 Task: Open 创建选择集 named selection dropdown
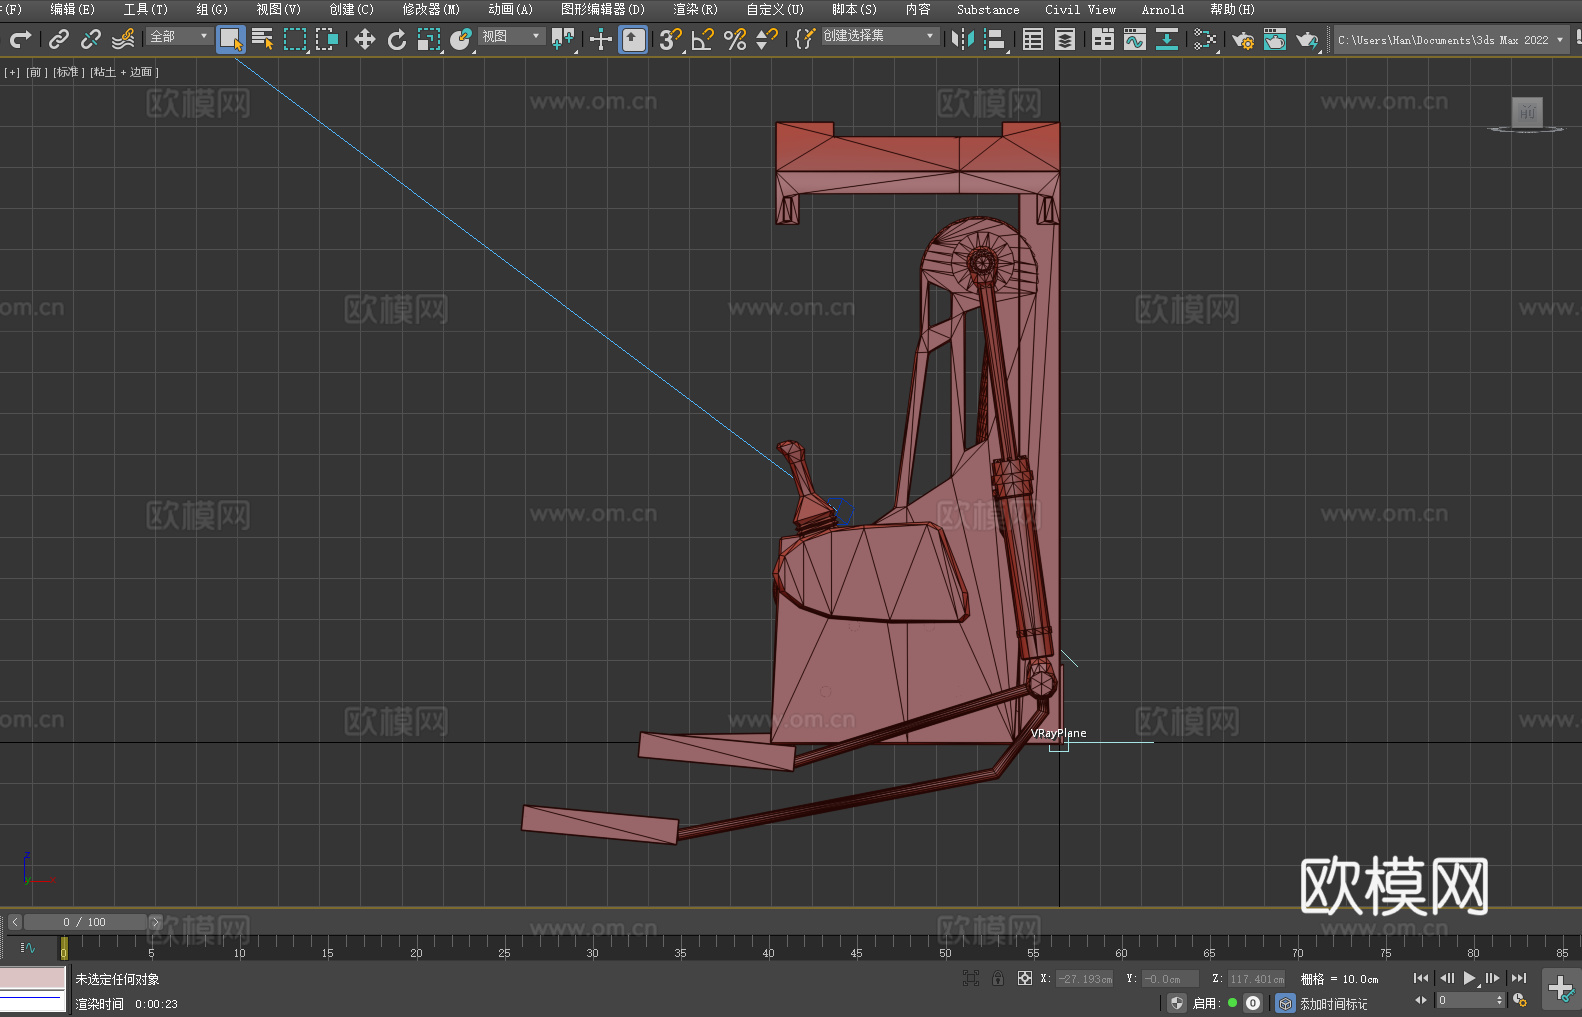click(880, 36)
